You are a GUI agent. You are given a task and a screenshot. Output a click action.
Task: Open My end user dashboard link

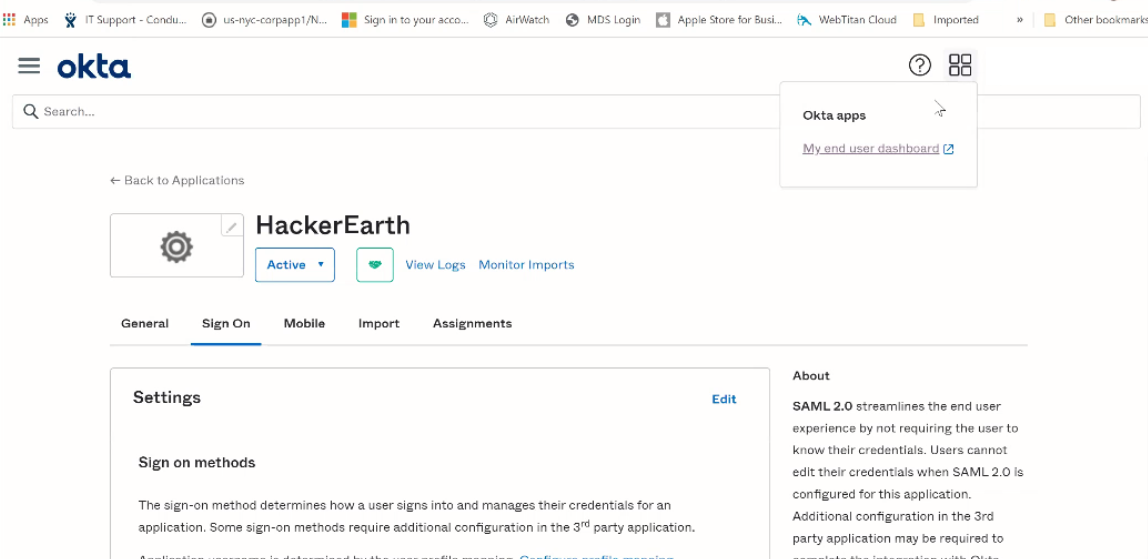(x=871, y=149)
